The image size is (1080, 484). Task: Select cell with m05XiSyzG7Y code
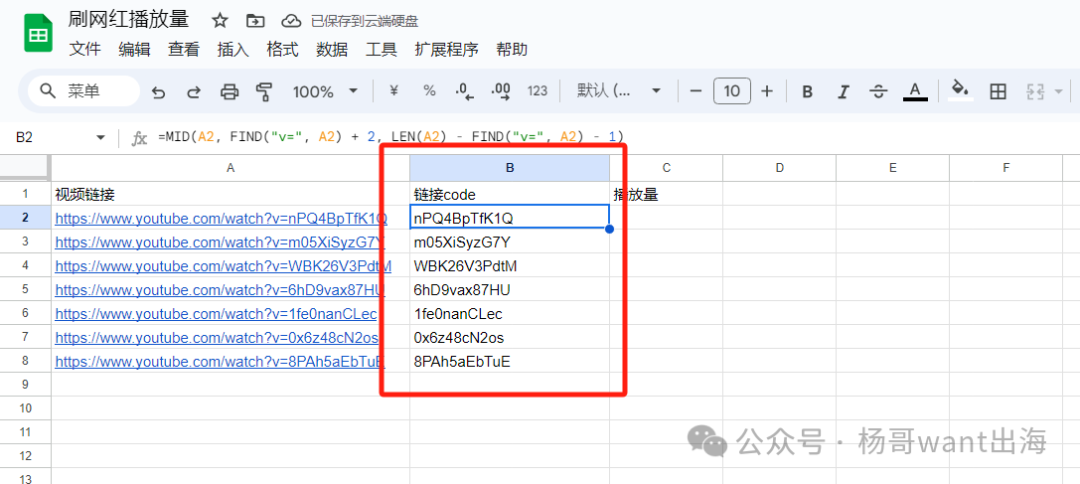pos(510,242)
